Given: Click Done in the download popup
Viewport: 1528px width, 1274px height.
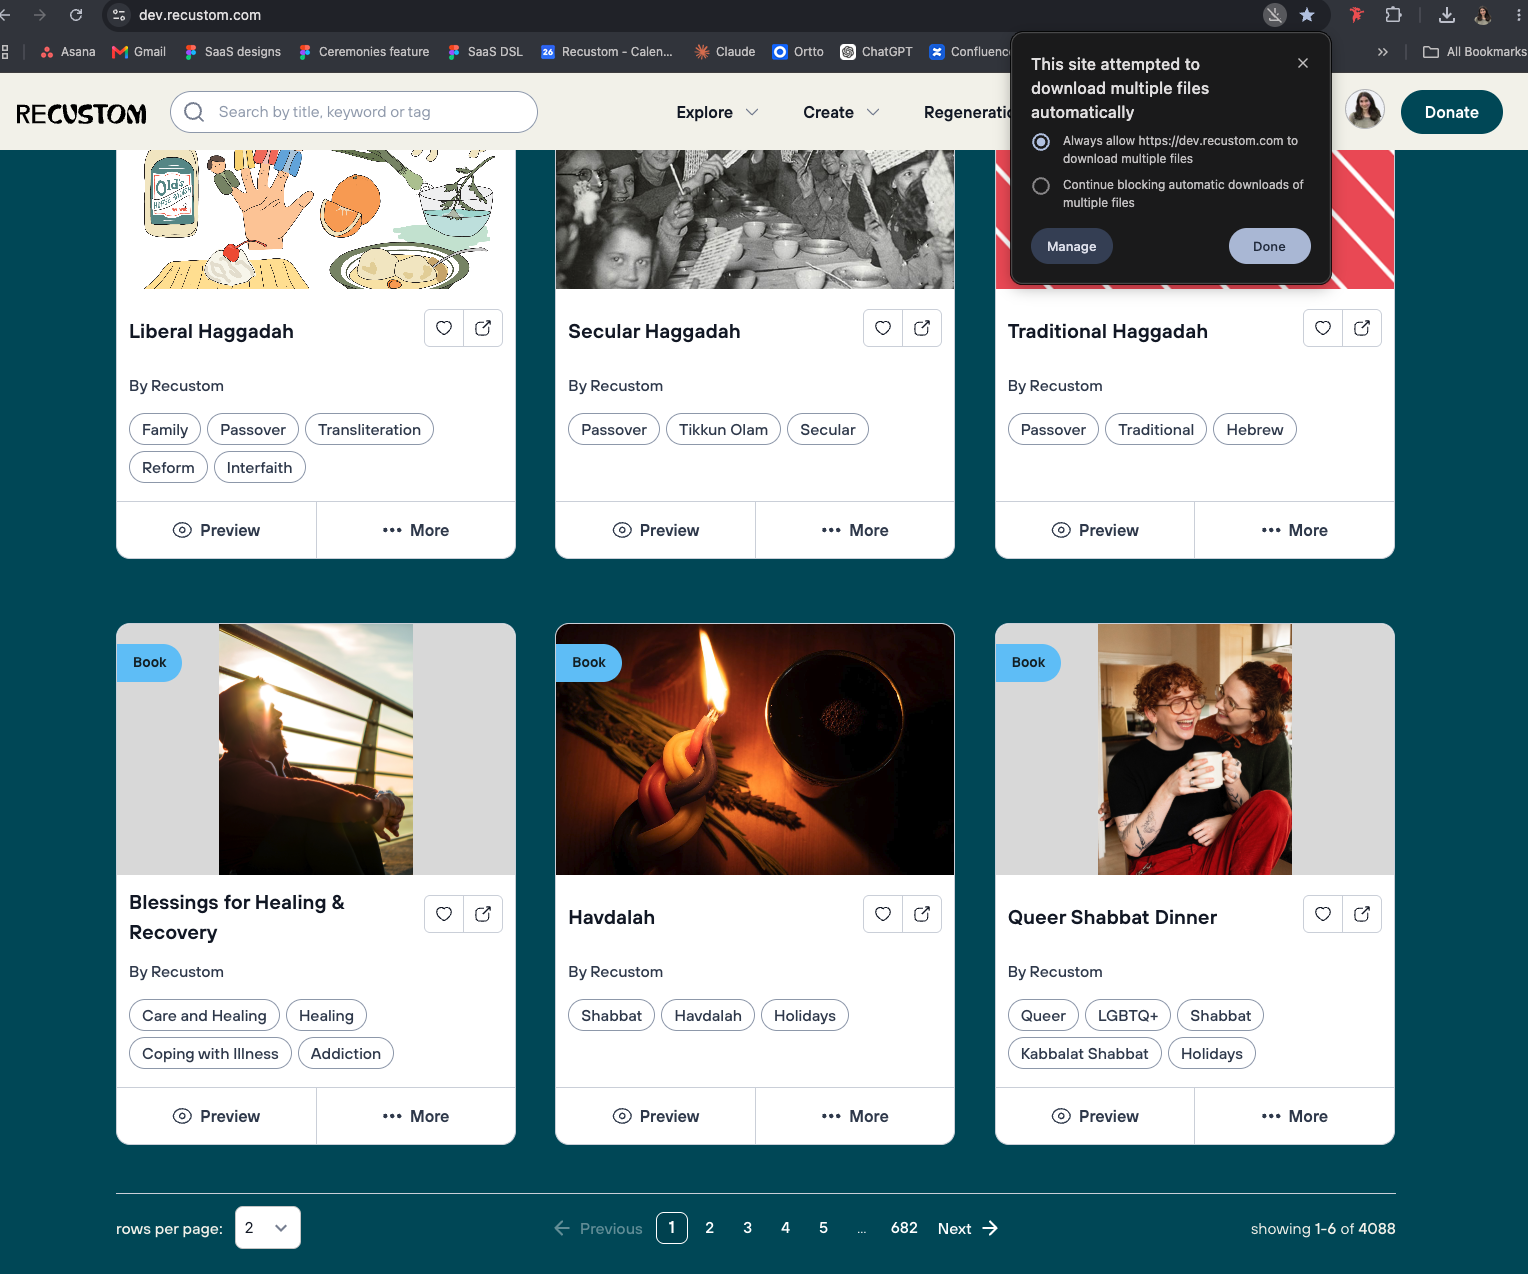Looking at the screenshot, I should click(1269, 246).
